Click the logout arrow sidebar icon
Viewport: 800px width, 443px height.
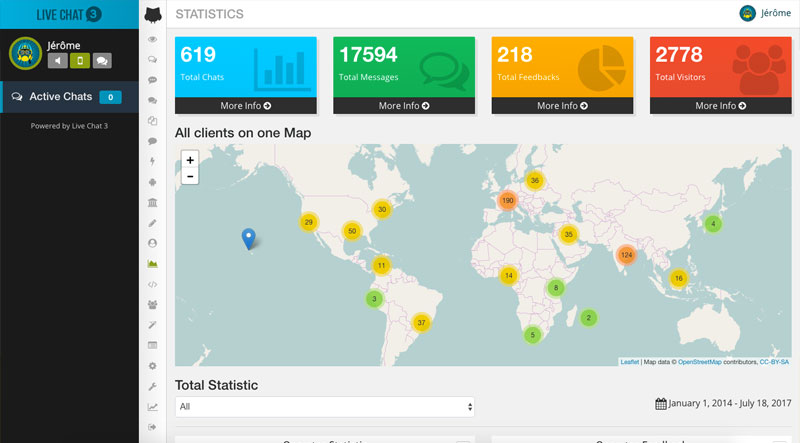pos(152,427)
